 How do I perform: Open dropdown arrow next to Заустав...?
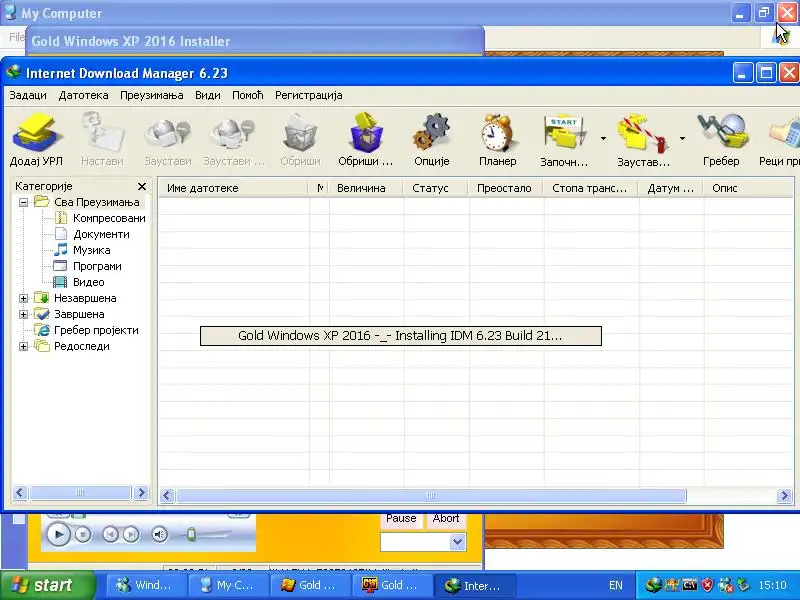tap(682, 138)
